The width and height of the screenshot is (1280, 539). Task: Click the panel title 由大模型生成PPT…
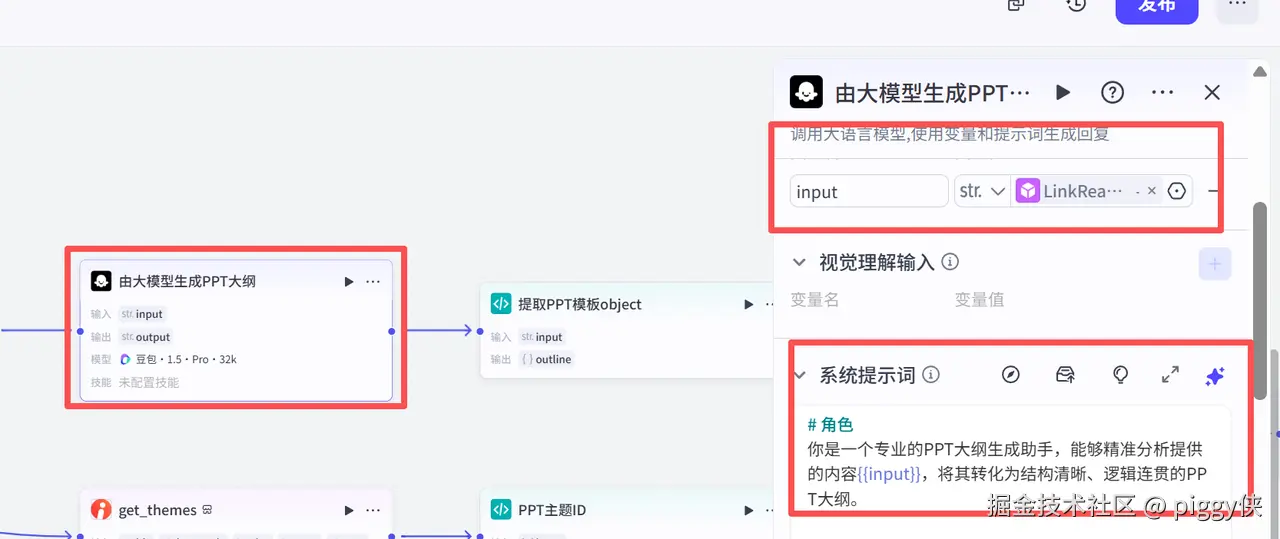[932, 93]
